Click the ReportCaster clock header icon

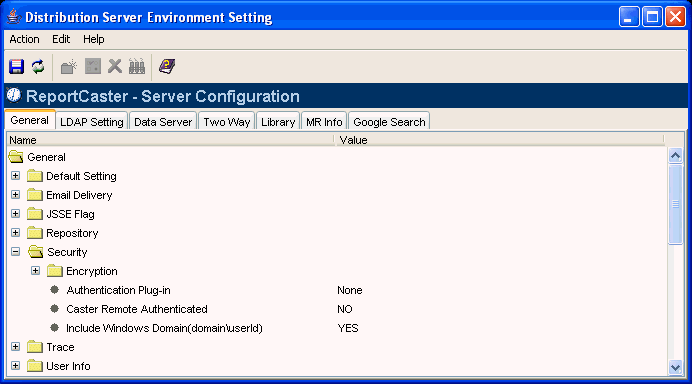coord(14,95)
